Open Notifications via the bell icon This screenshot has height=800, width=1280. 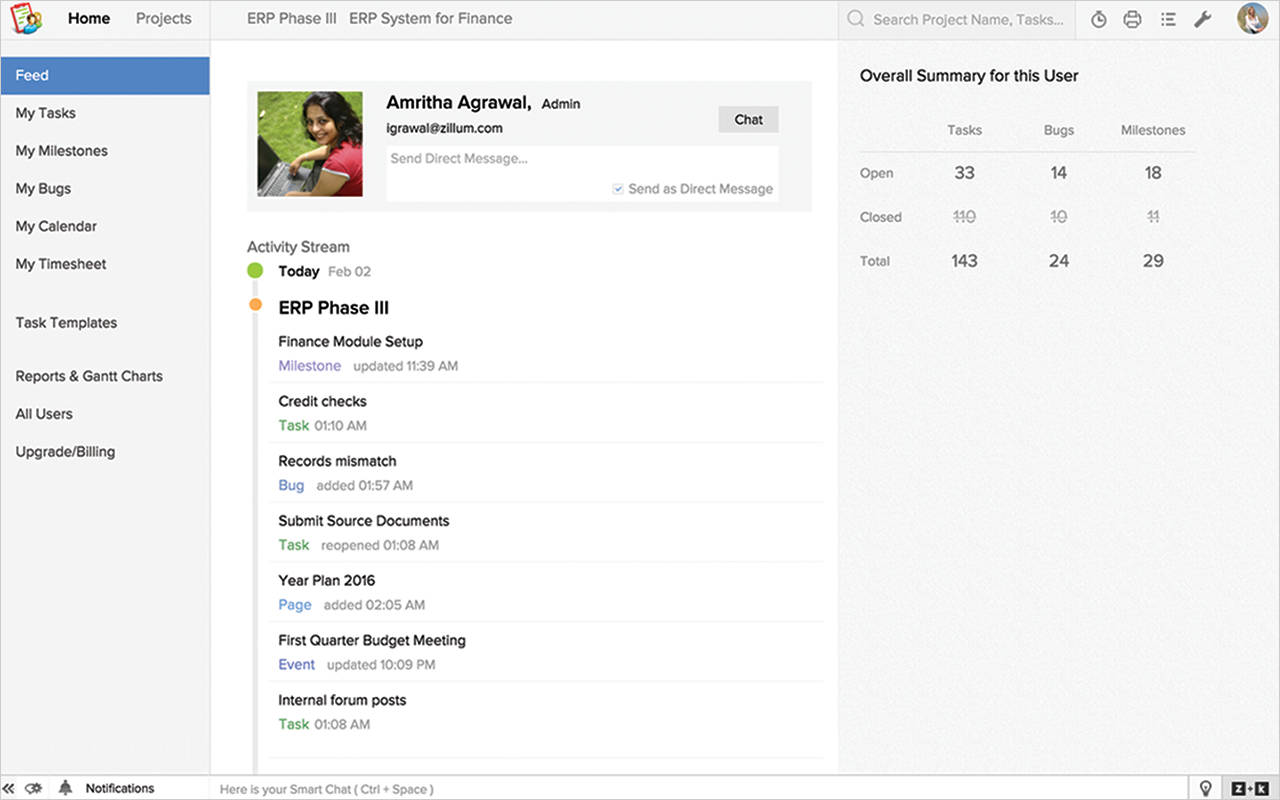tap(64, 788)
